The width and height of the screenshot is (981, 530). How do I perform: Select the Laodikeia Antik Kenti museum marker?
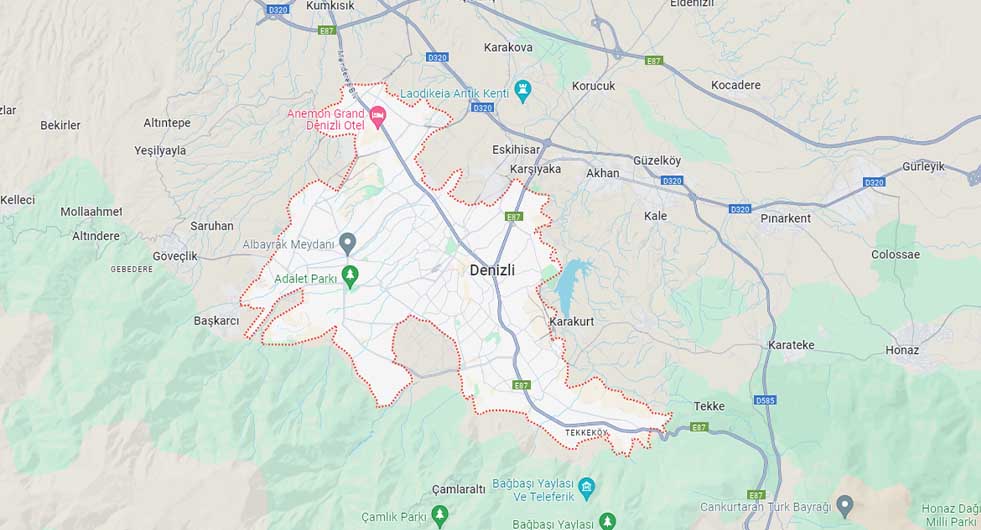(522, 91)
